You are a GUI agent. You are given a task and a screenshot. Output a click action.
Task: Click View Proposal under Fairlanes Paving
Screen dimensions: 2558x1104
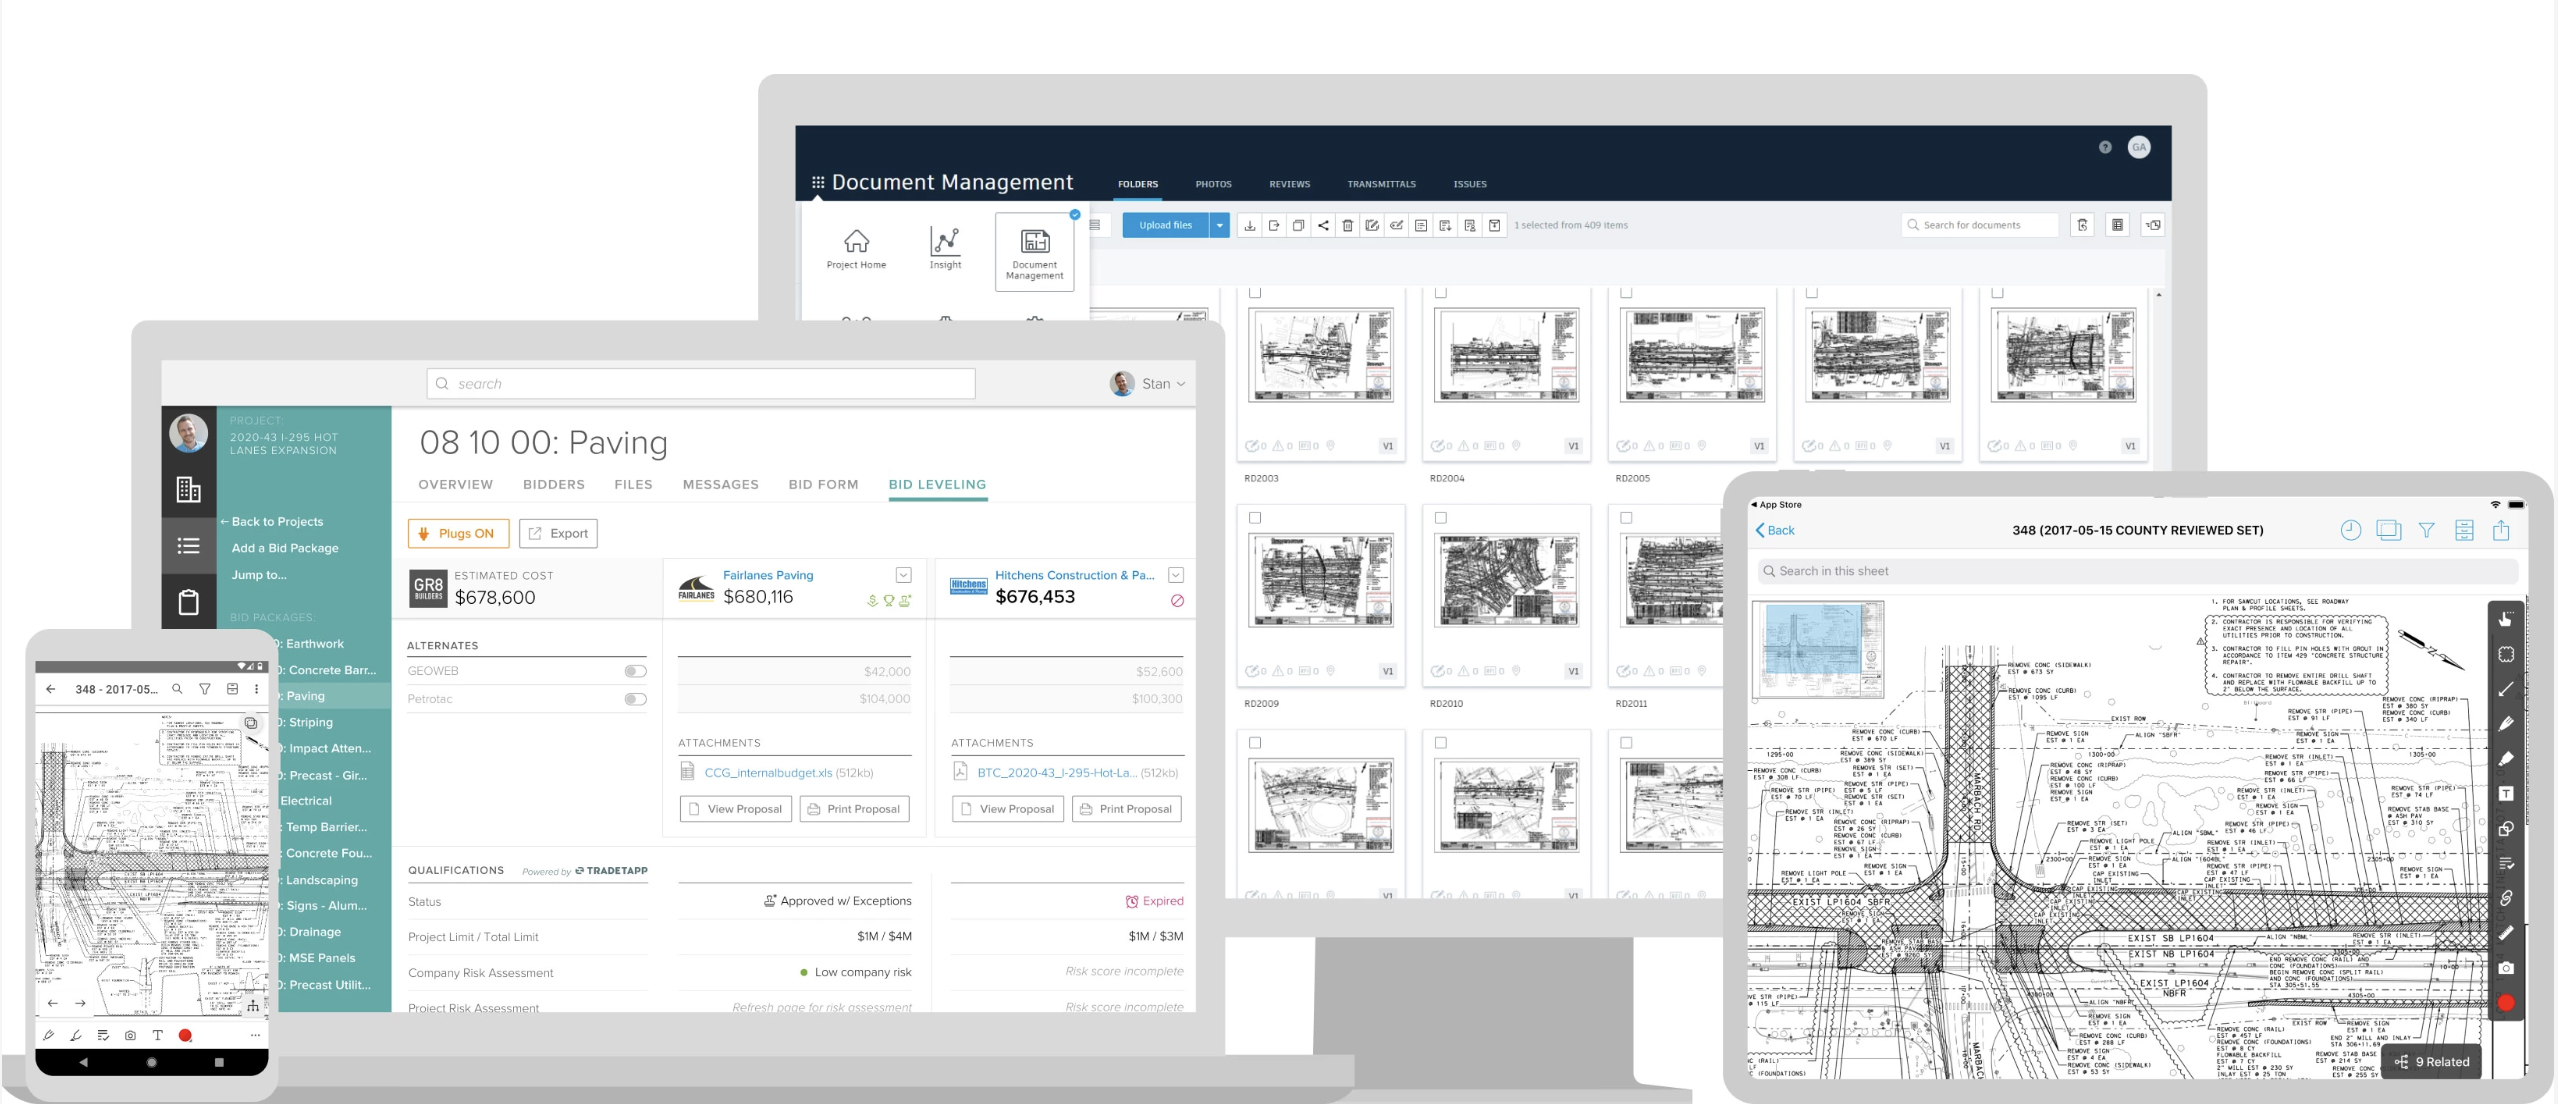736,809
